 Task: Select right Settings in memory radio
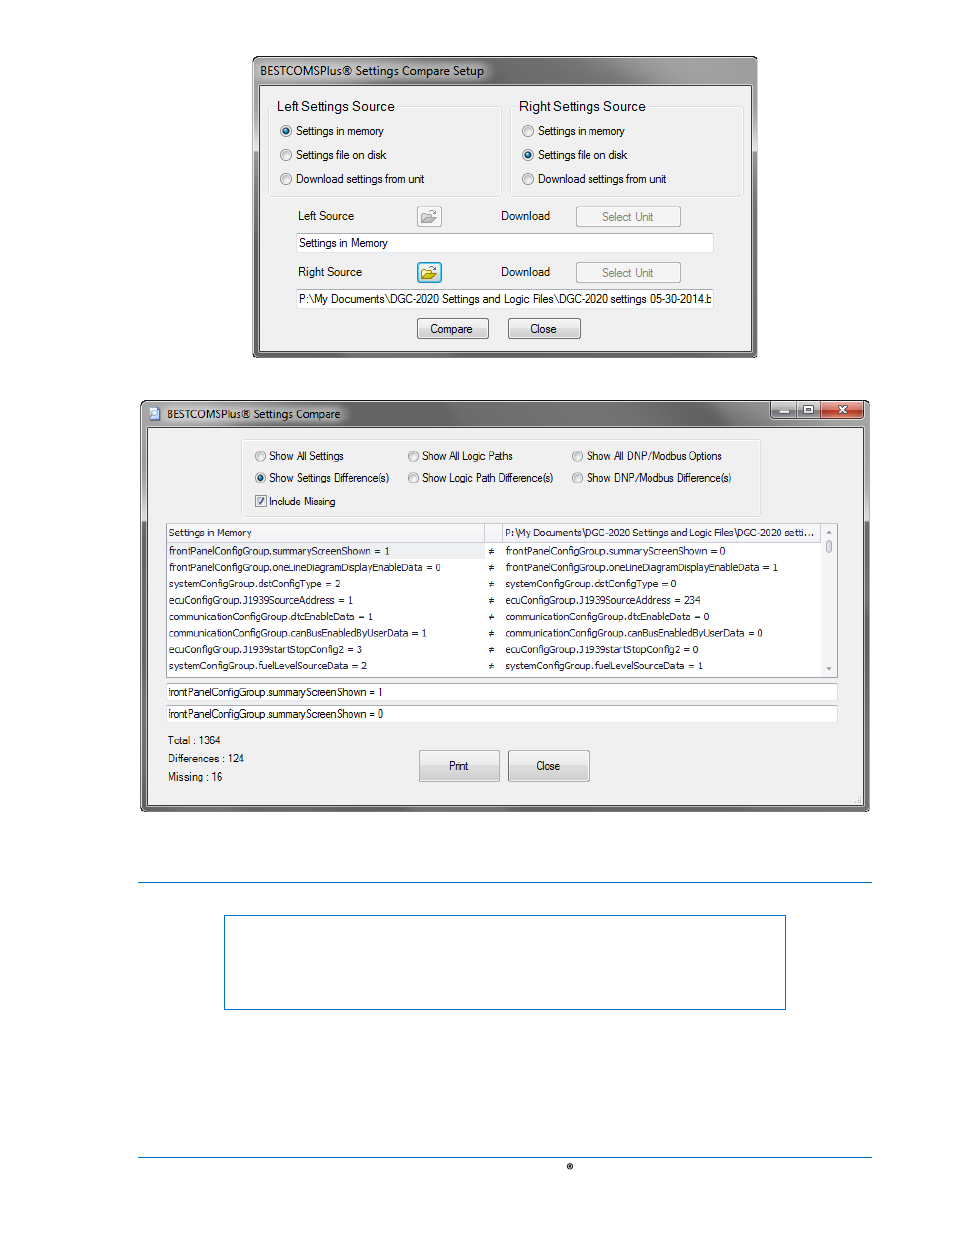528,131
